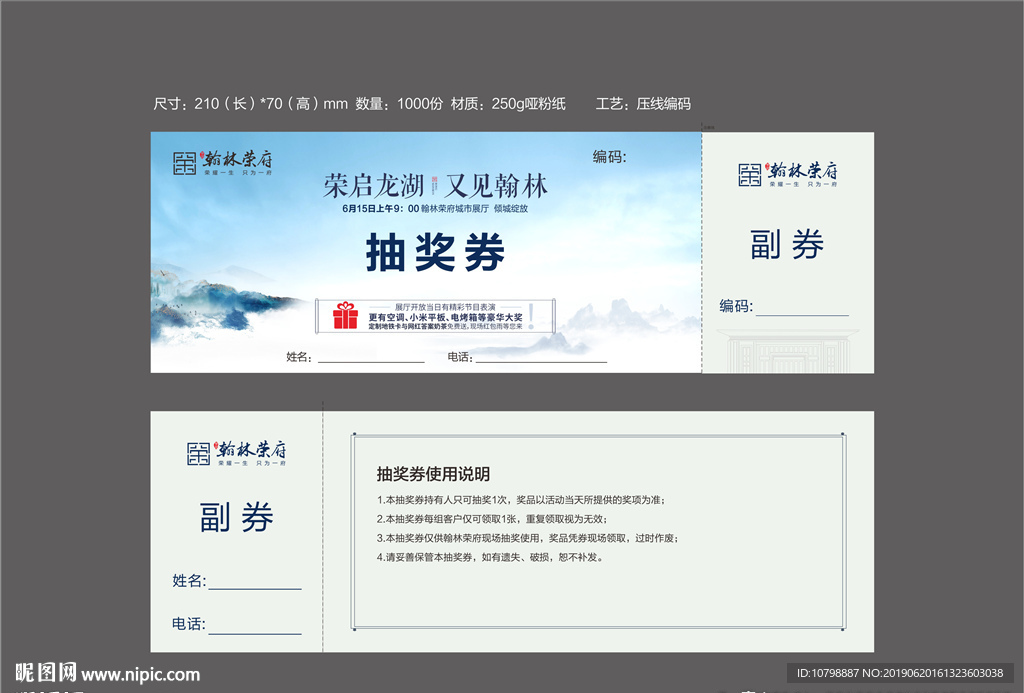Click the 翰林荣府 logo on the main ticket
Screen dimensions: 1024x693
point(222,165)
